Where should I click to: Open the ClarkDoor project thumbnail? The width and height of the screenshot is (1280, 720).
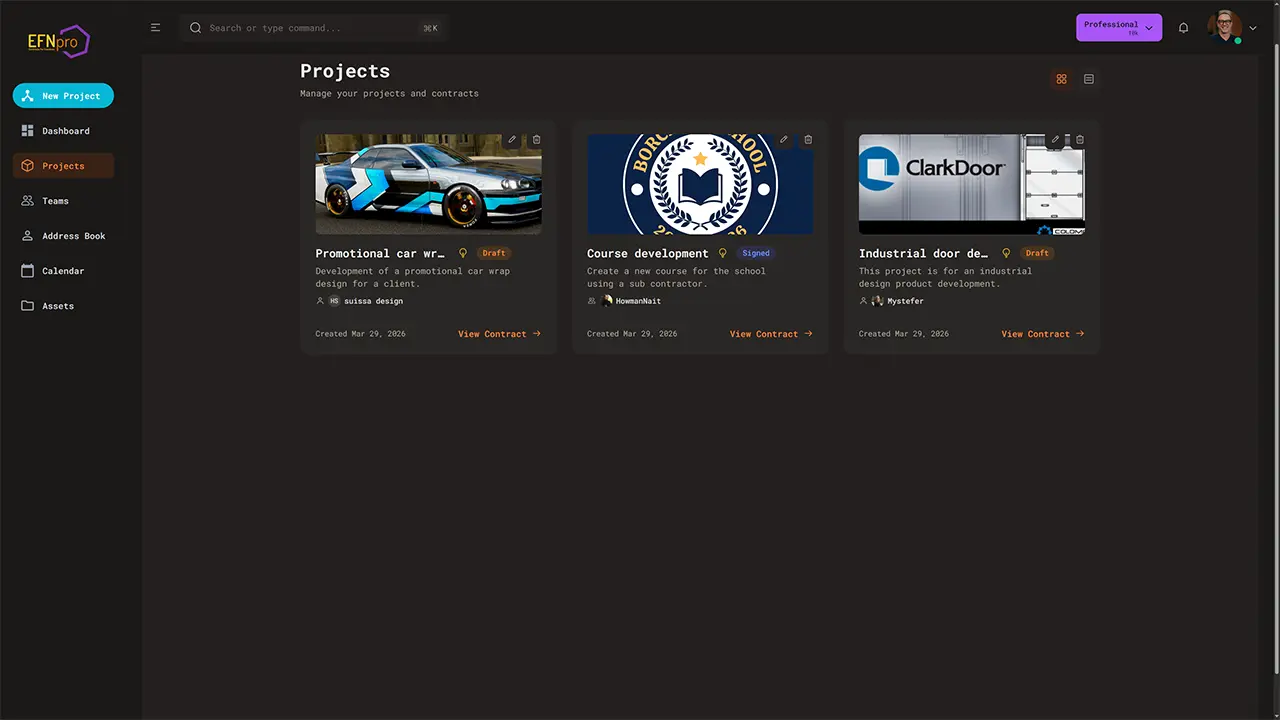point(950,184)
